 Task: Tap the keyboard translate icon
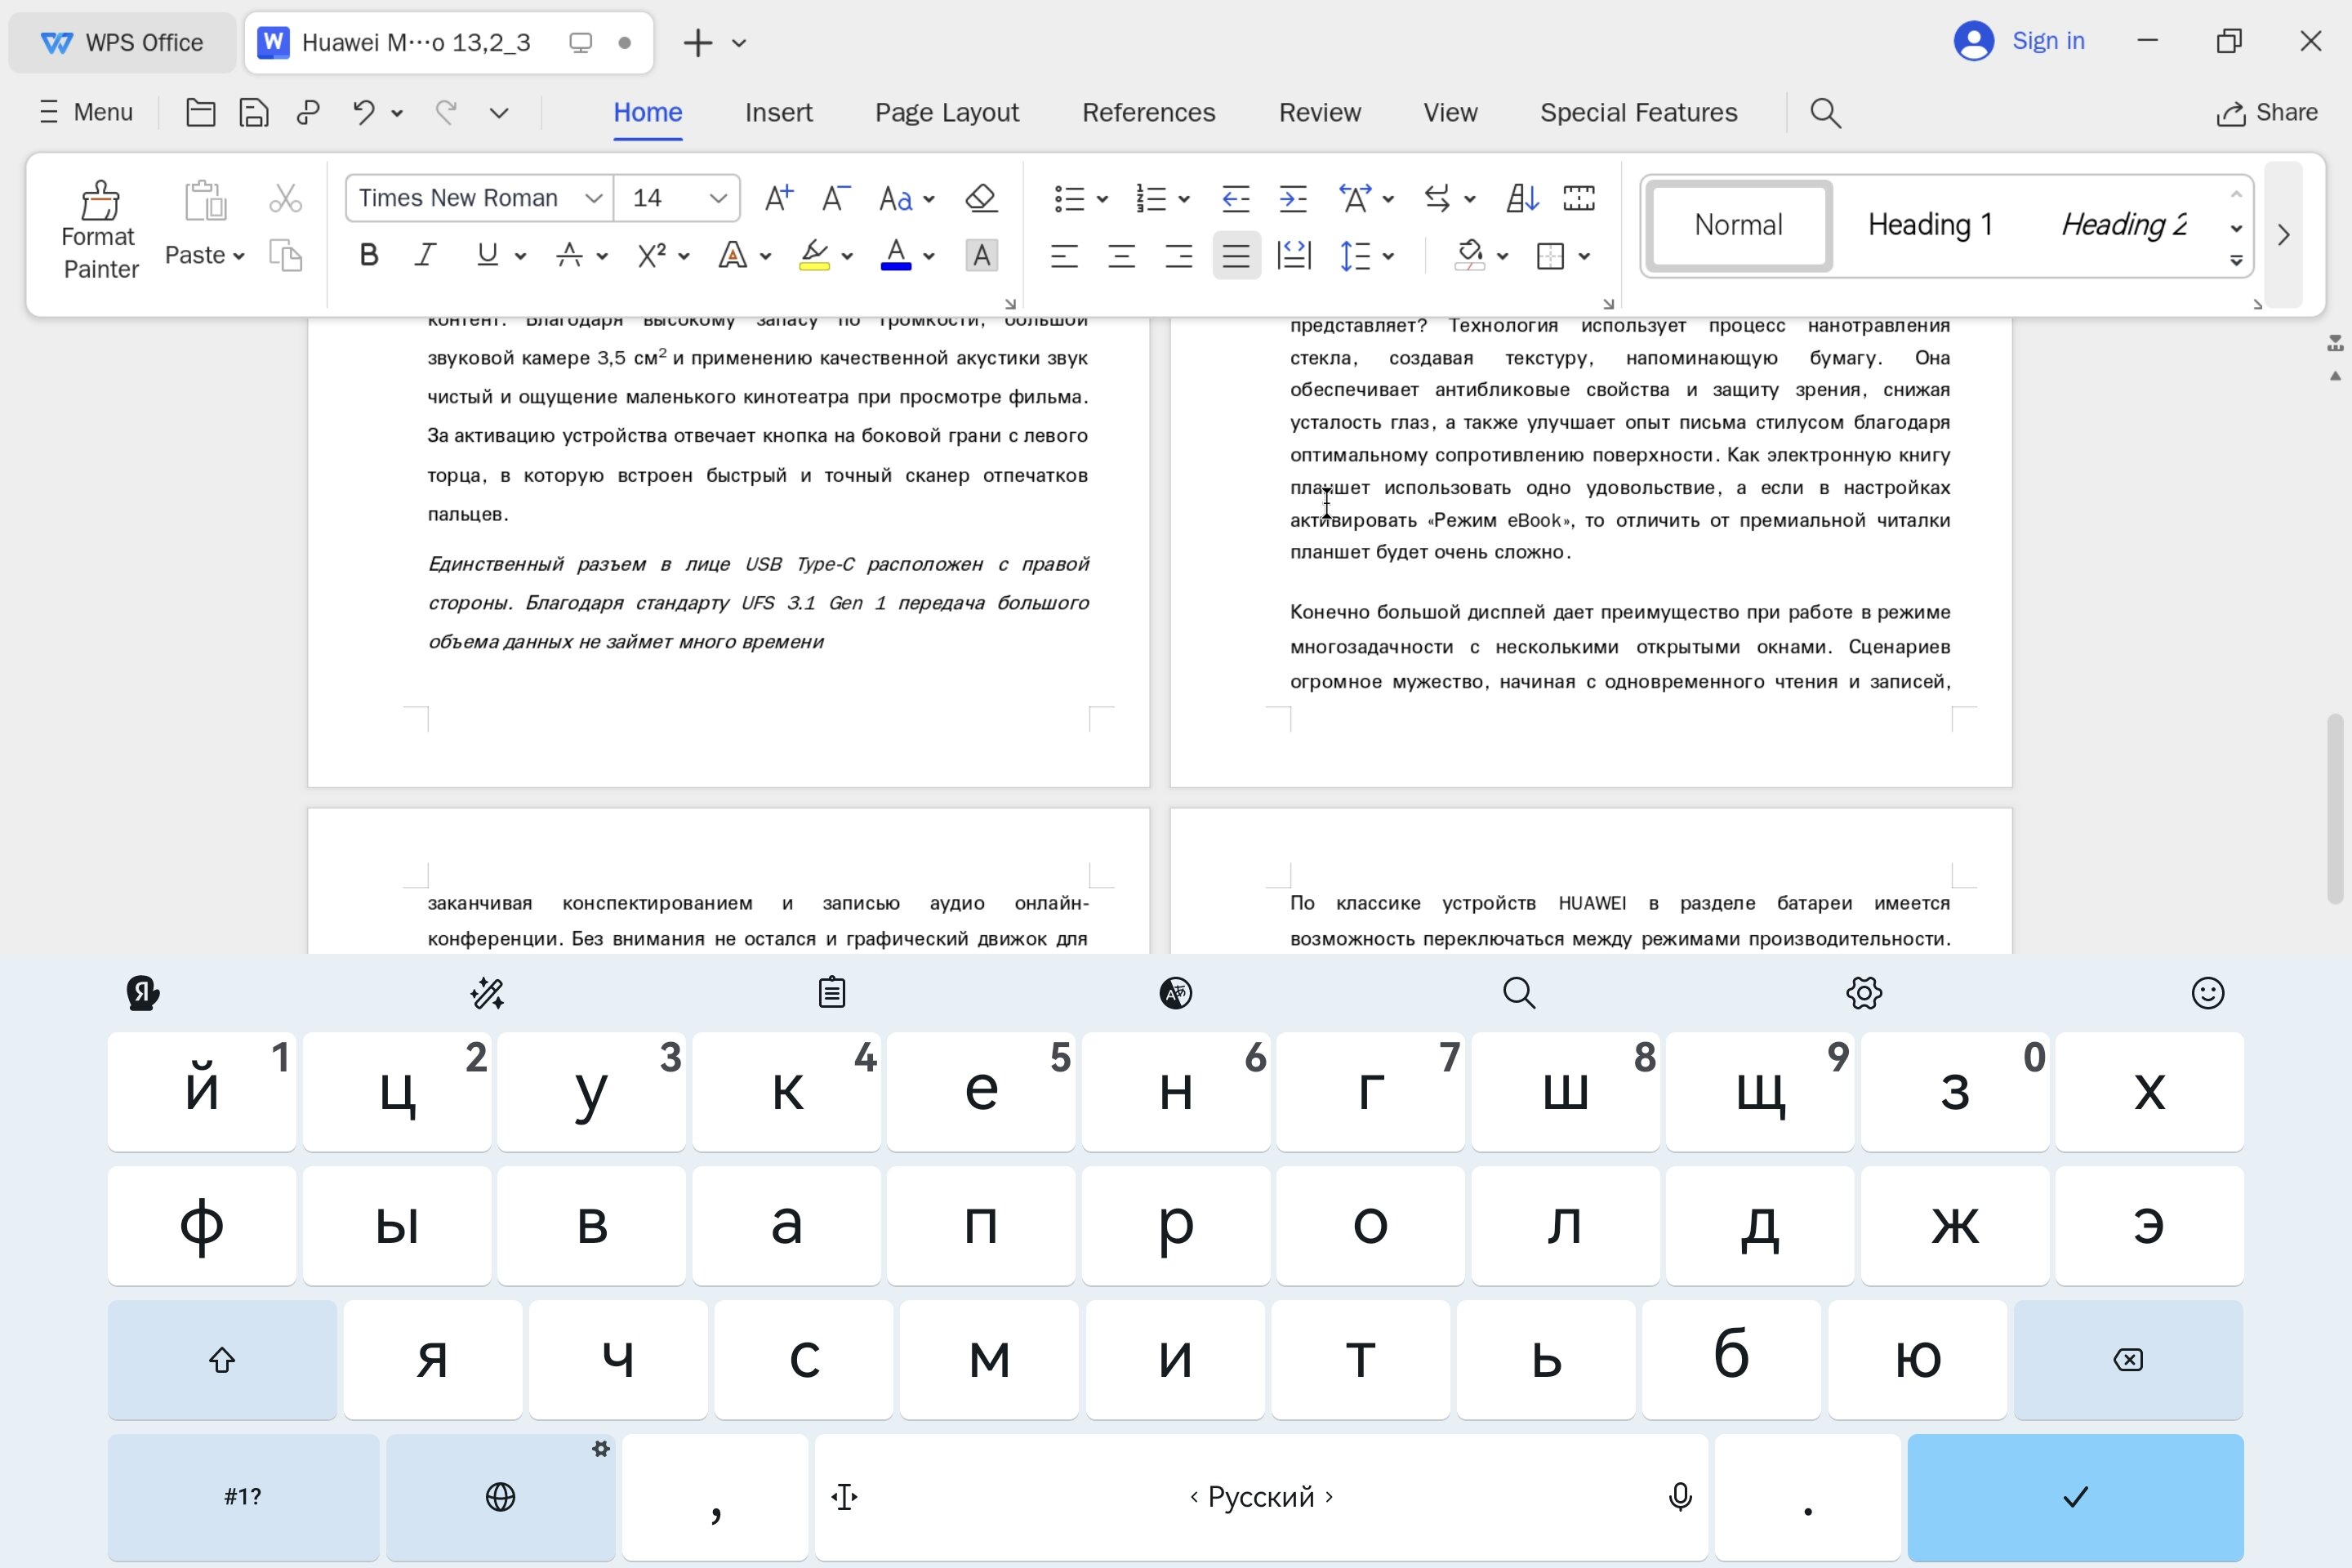click(1175, 992)
